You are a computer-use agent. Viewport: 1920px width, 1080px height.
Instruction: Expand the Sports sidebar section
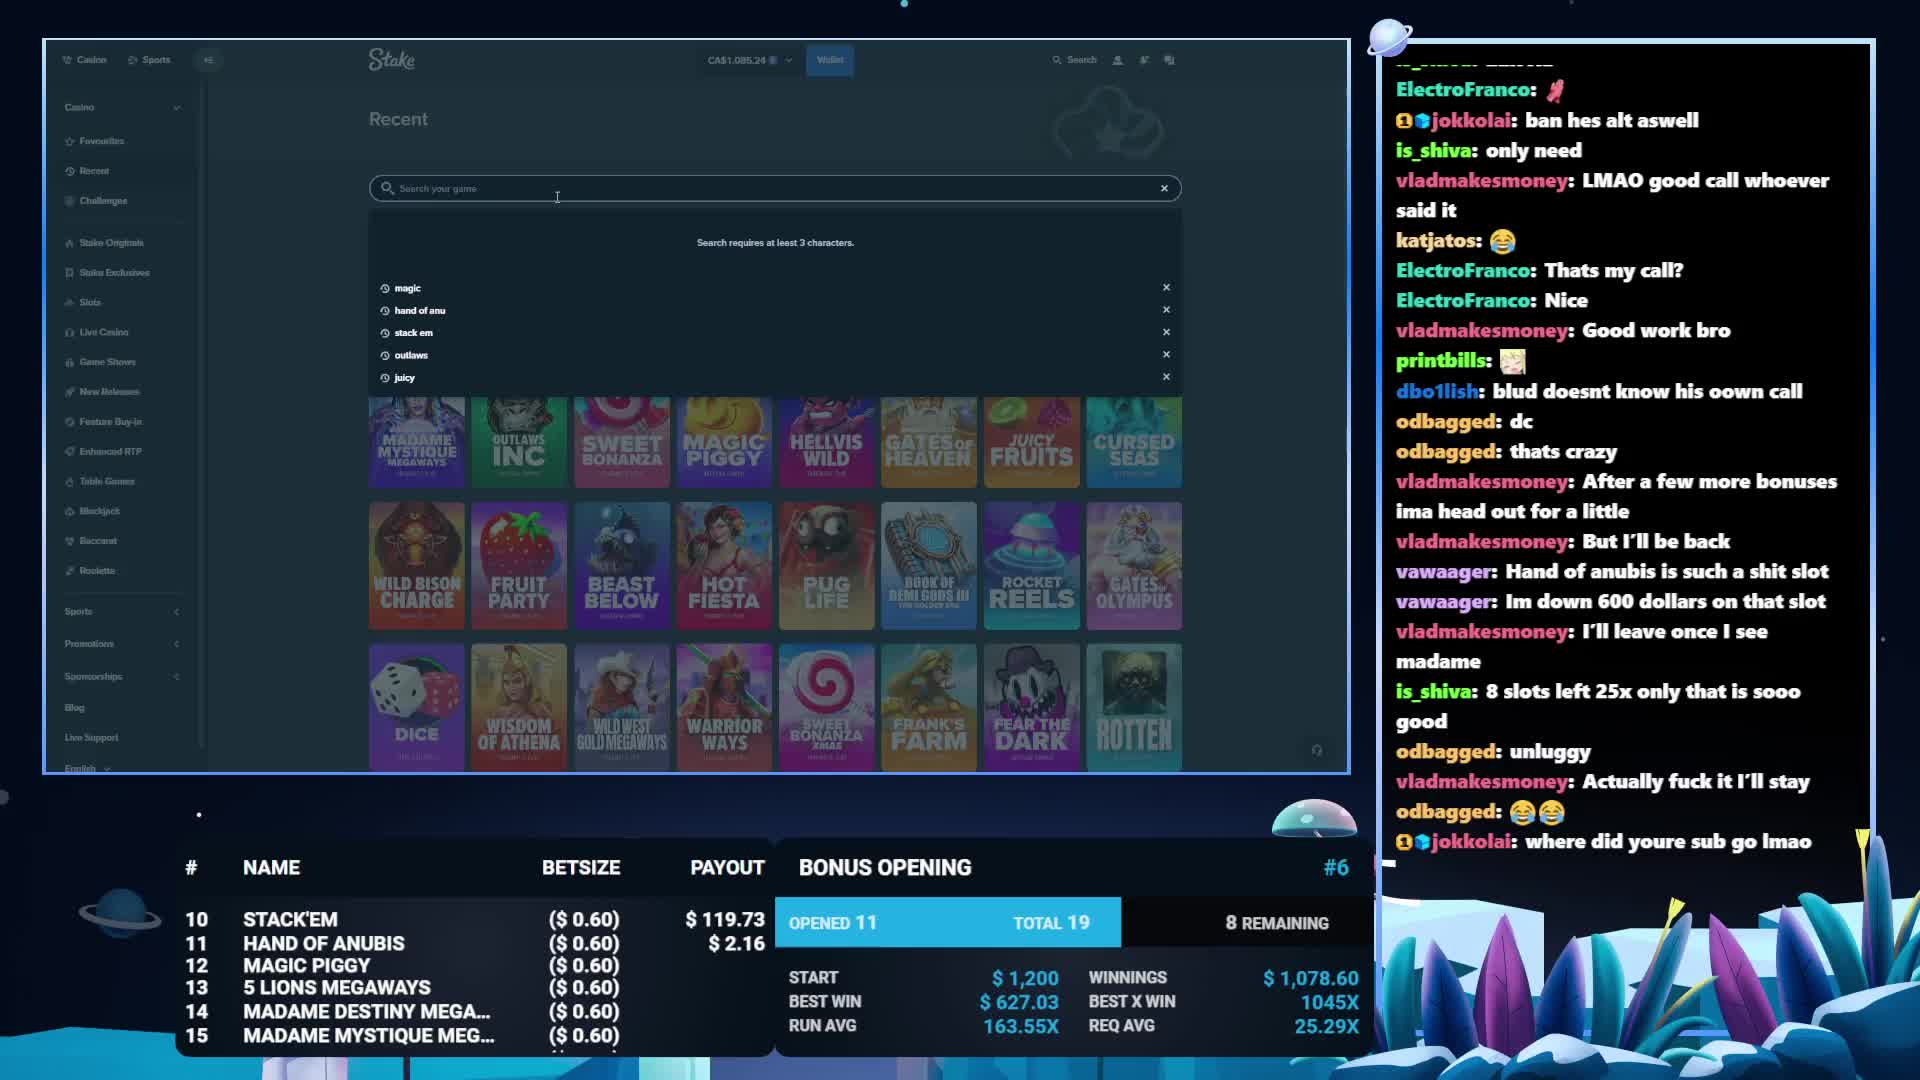[x=177, y=612]
